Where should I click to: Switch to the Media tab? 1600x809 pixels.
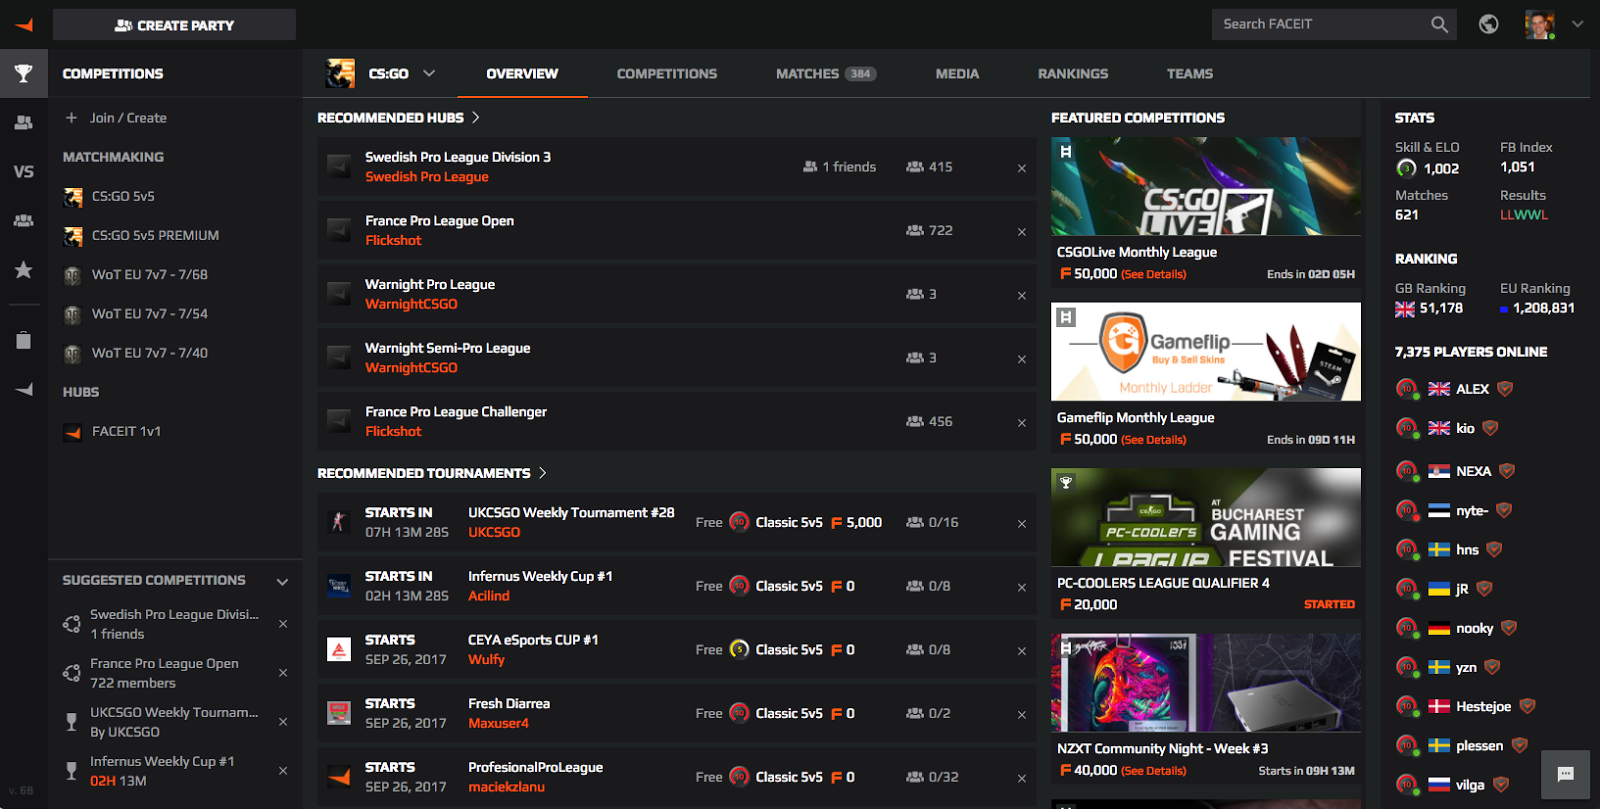(957, 74)
